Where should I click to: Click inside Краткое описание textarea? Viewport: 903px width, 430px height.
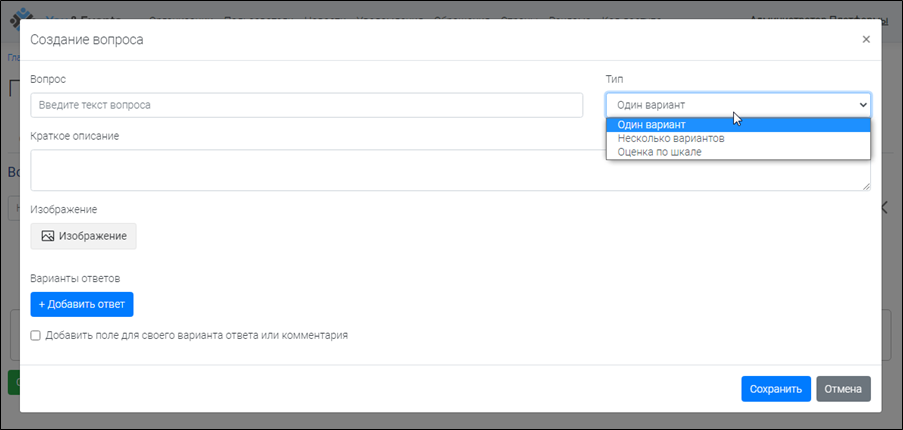point(450,170)
